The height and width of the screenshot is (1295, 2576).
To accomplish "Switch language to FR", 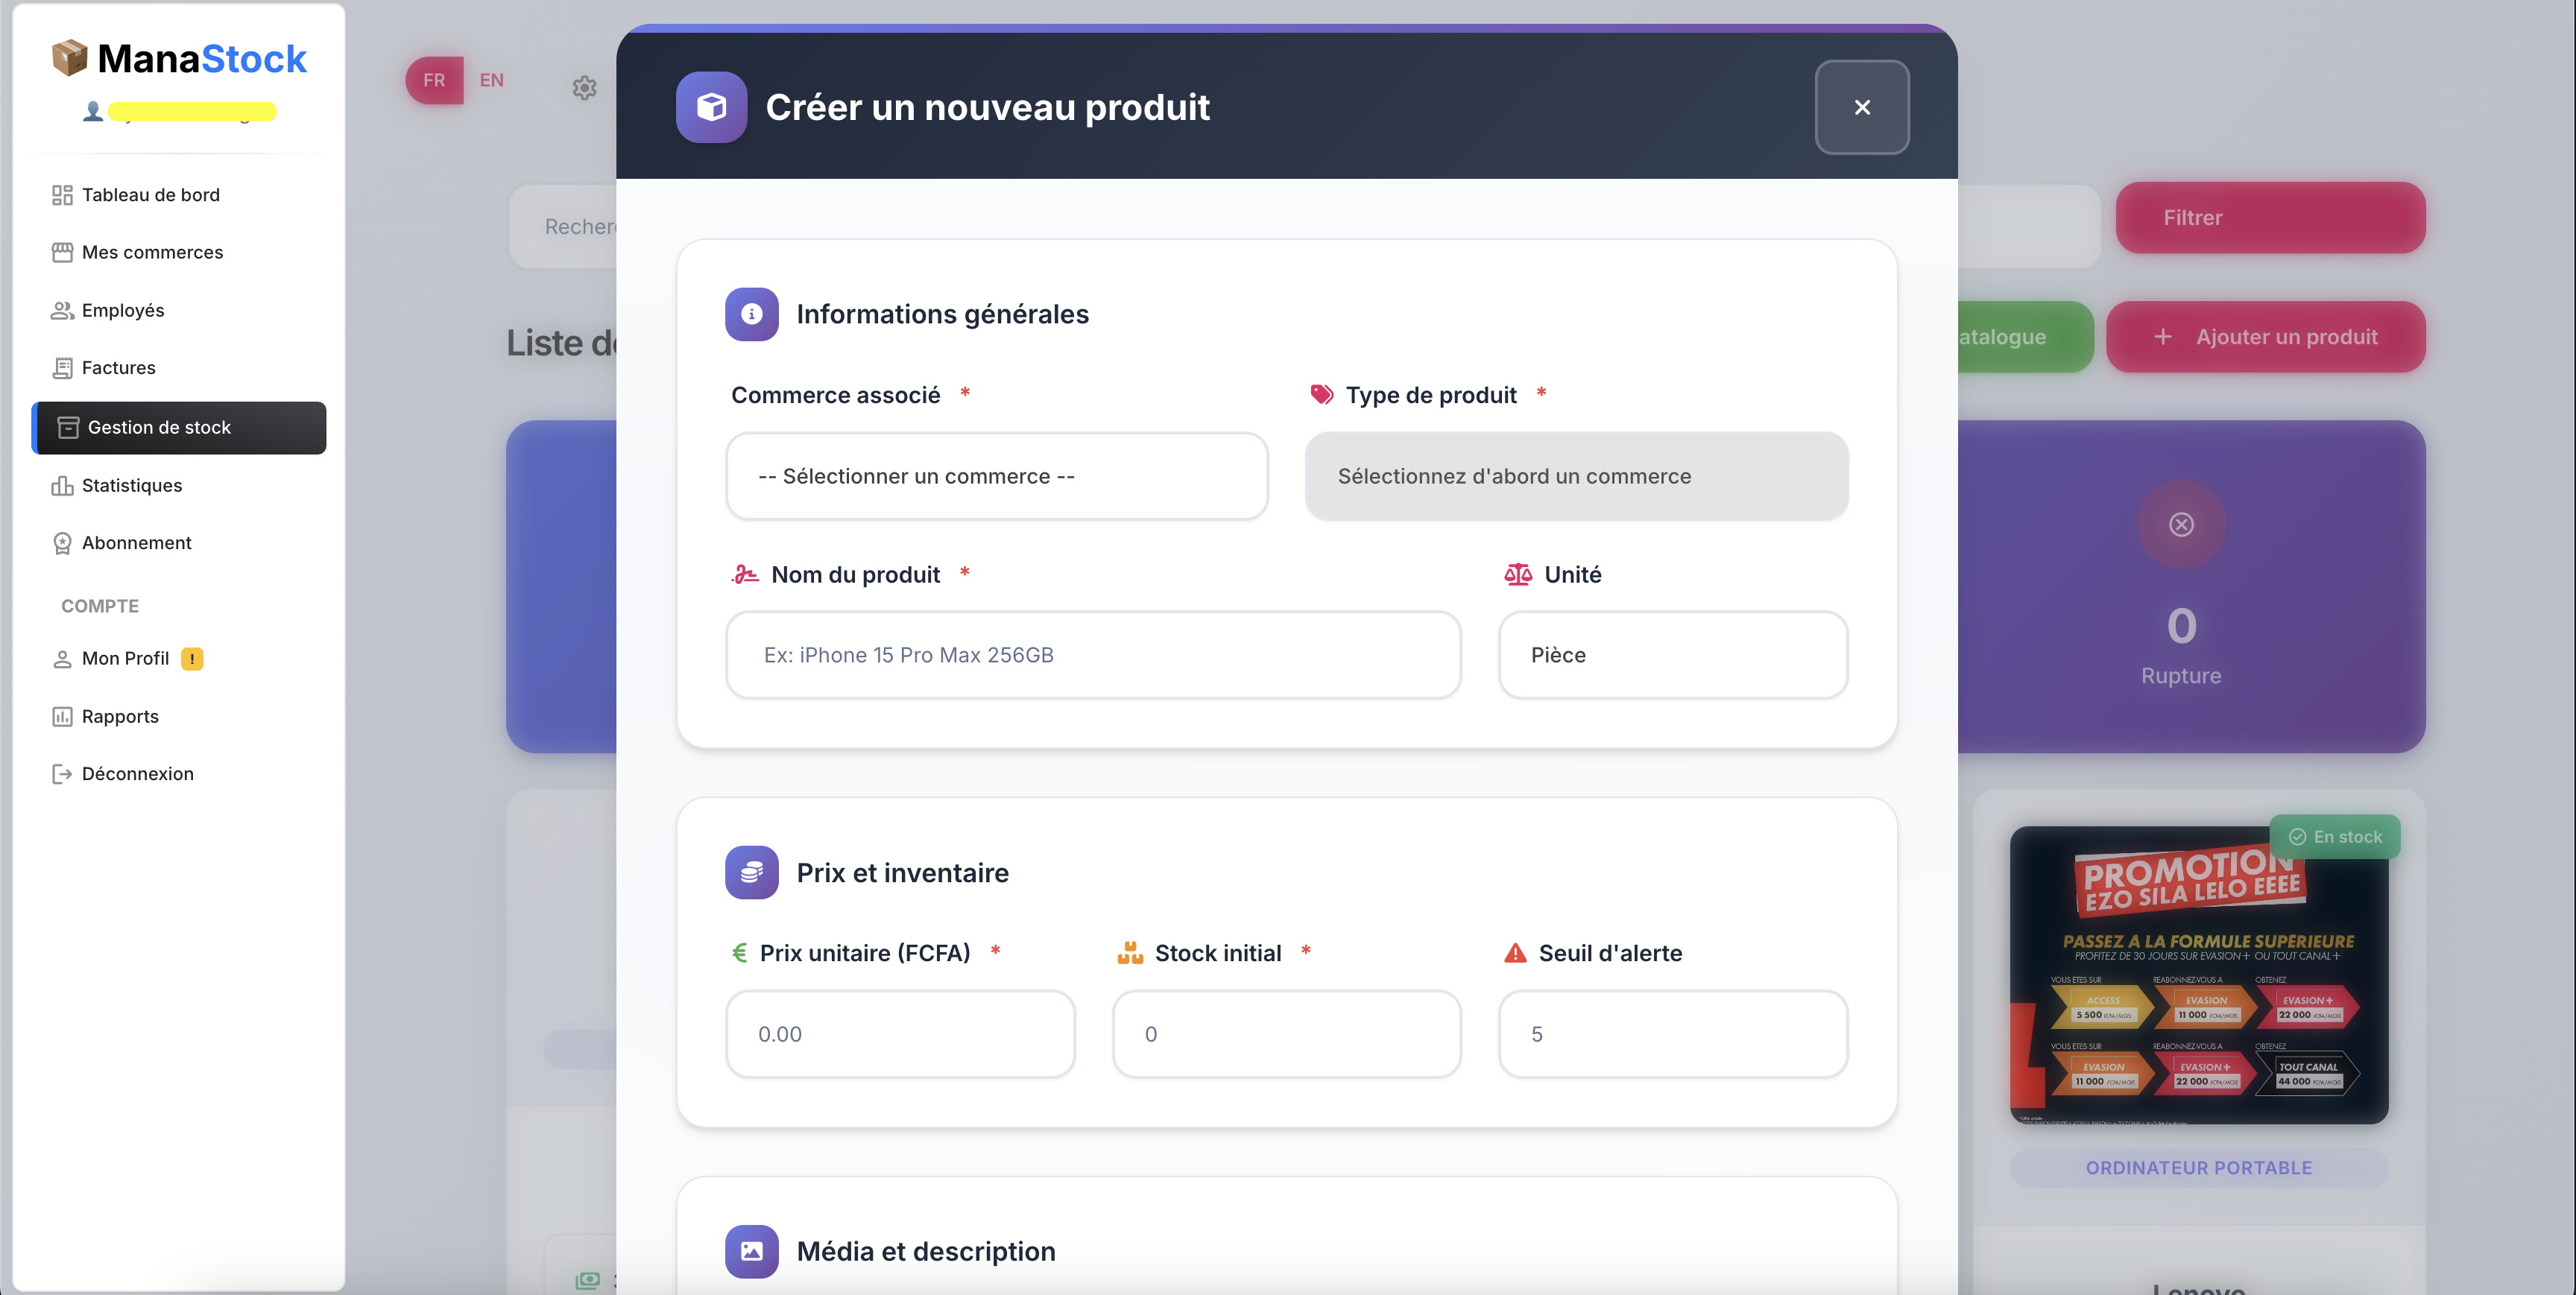I will coord(434,80).
